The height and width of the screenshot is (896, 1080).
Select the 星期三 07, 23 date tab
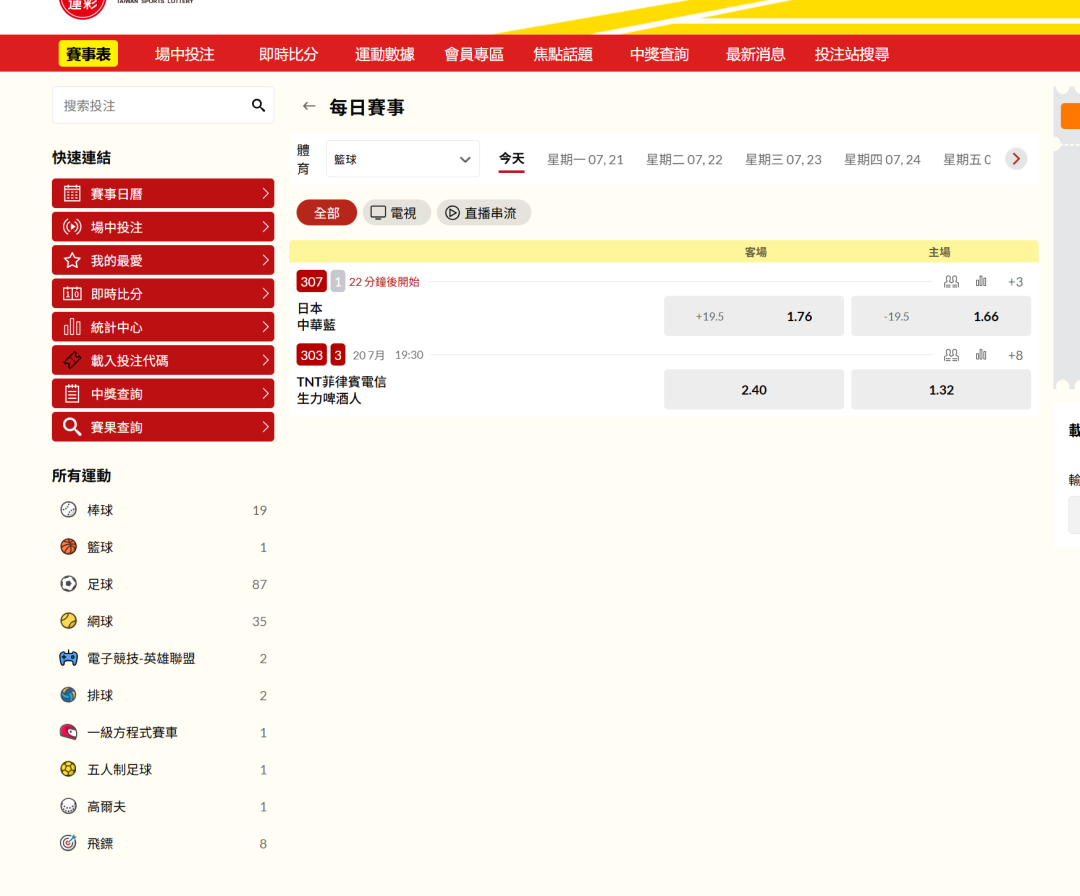tap(783, 159)
